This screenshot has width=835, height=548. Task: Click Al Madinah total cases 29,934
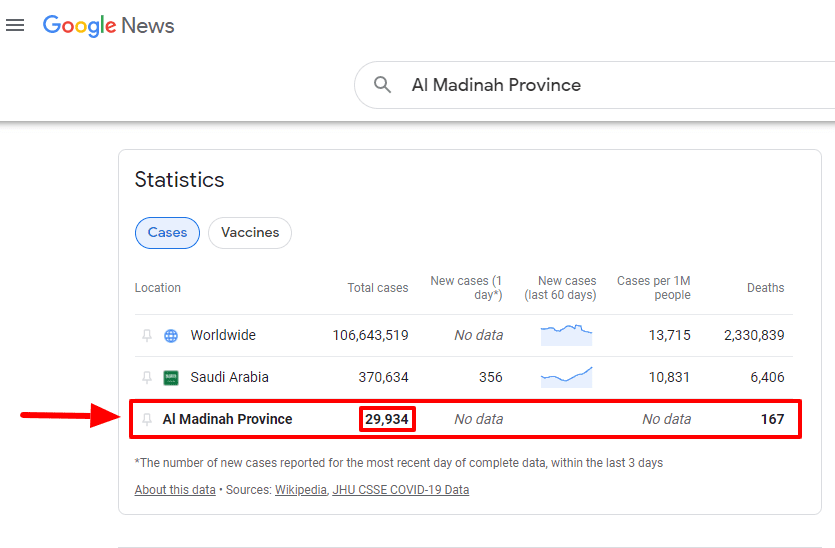[387, 419]
